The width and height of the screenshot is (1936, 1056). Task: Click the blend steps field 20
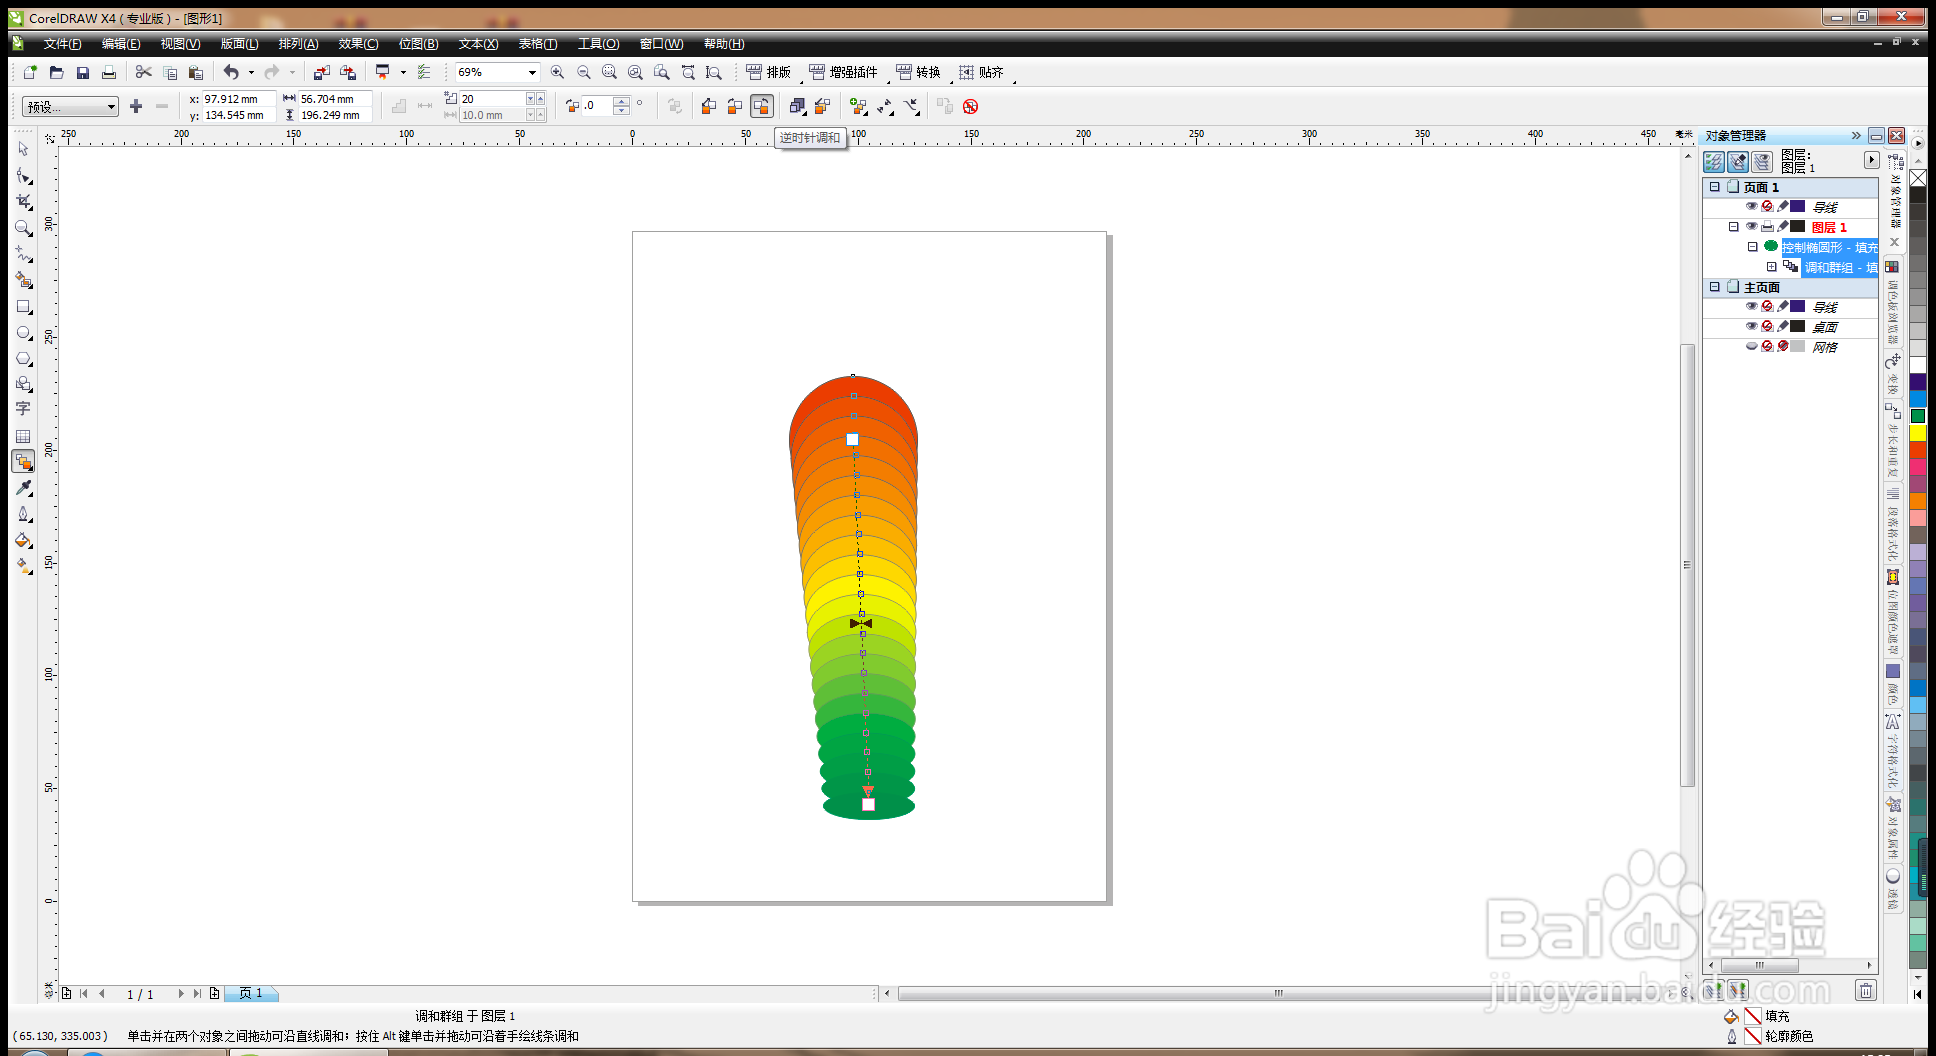click(492, 98)
